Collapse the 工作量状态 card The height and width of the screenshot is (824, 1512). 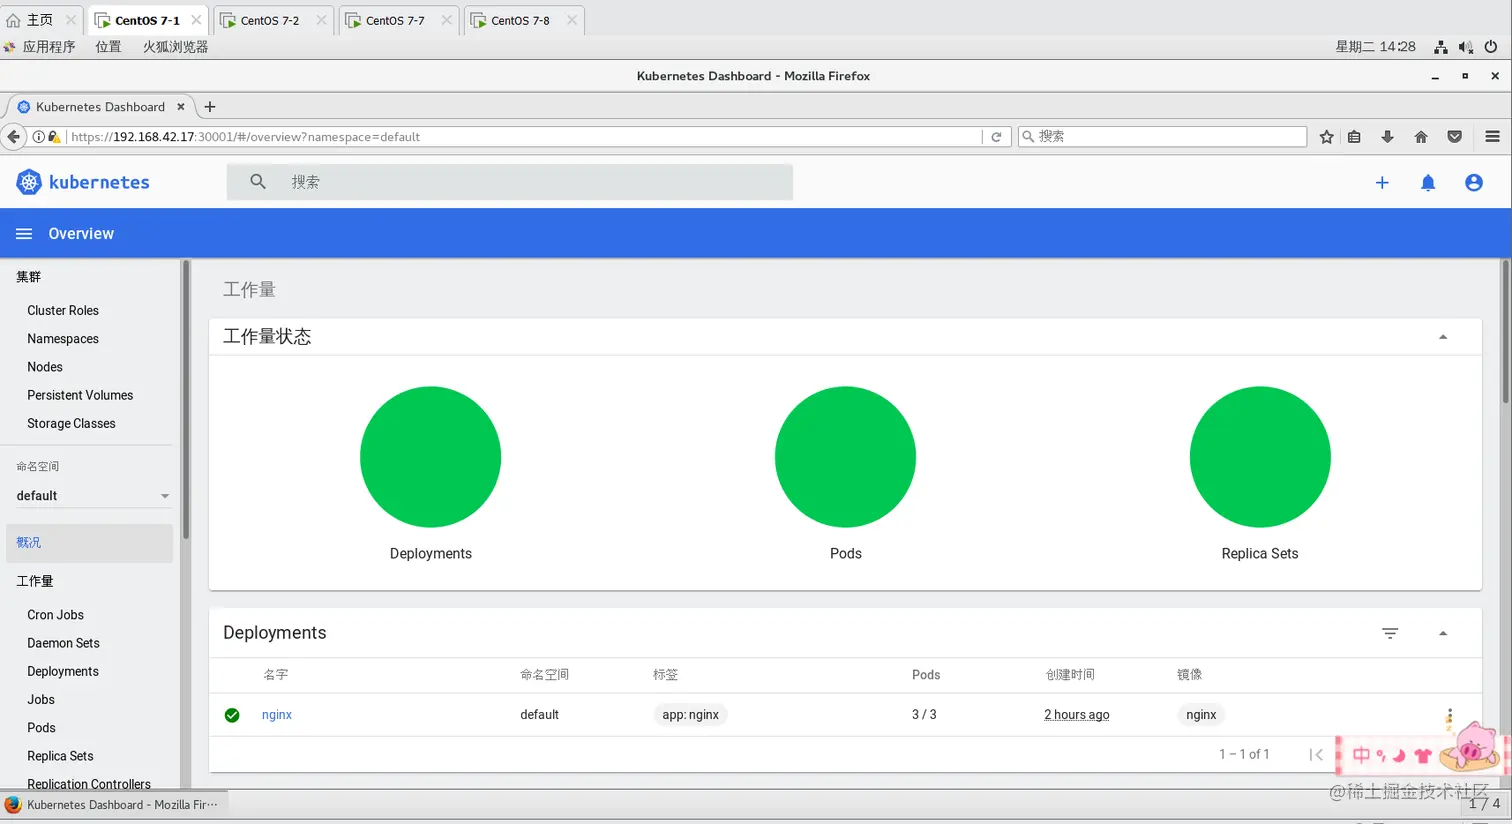tap(1443, 337)
